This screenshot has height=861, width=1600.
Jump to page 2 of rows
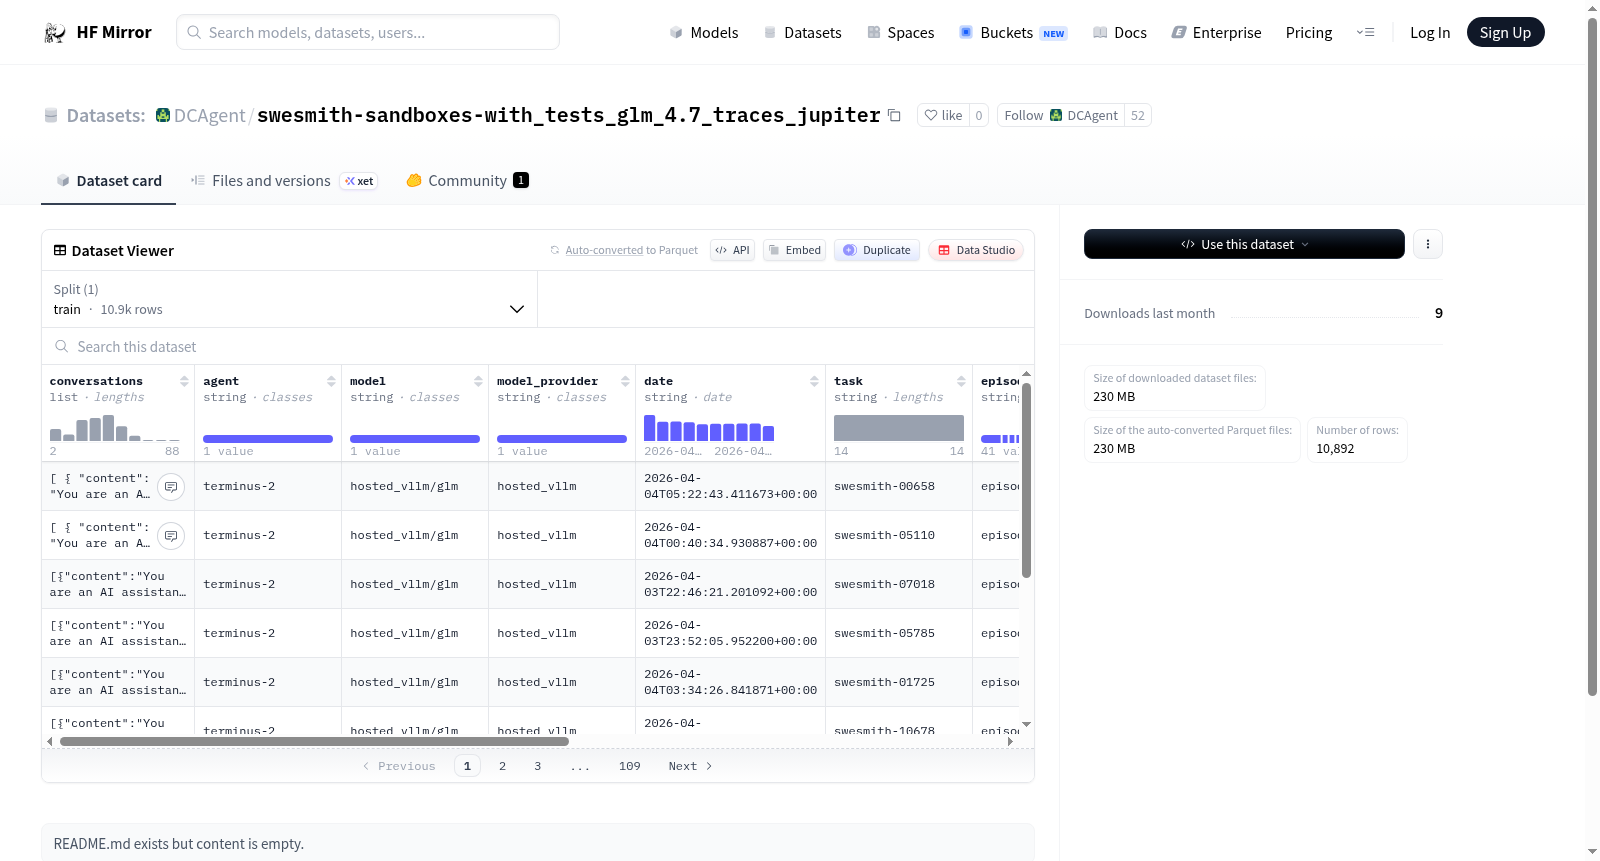502,766
